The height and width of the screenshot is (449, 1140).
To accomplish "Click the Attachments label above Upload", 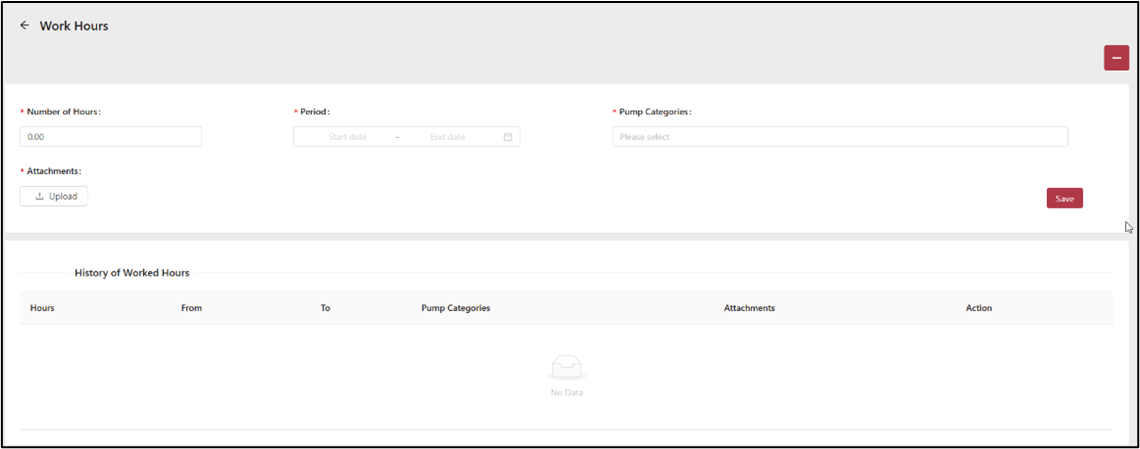I will pyautogui.click(x=54, y=171).
